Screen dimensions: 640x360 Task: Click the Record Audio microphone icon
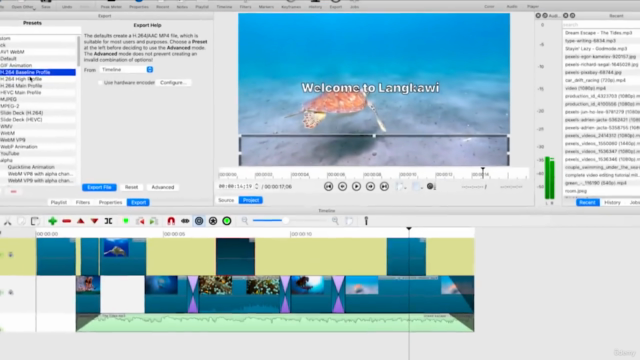[x=366, y=221]
